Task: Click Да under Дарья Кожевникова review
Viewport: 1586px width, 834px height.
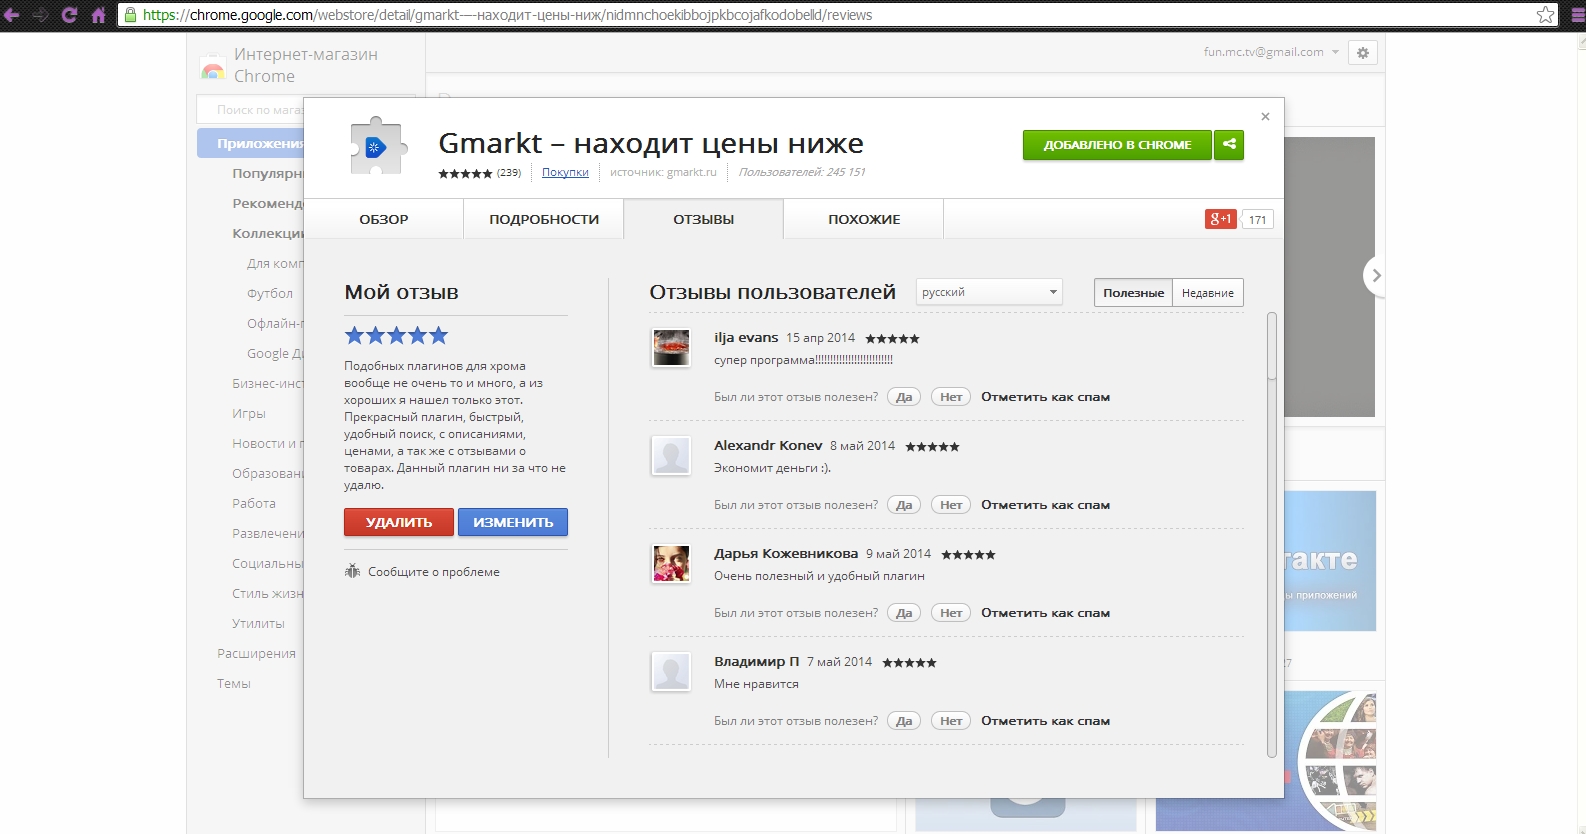Action: (904, 613)
